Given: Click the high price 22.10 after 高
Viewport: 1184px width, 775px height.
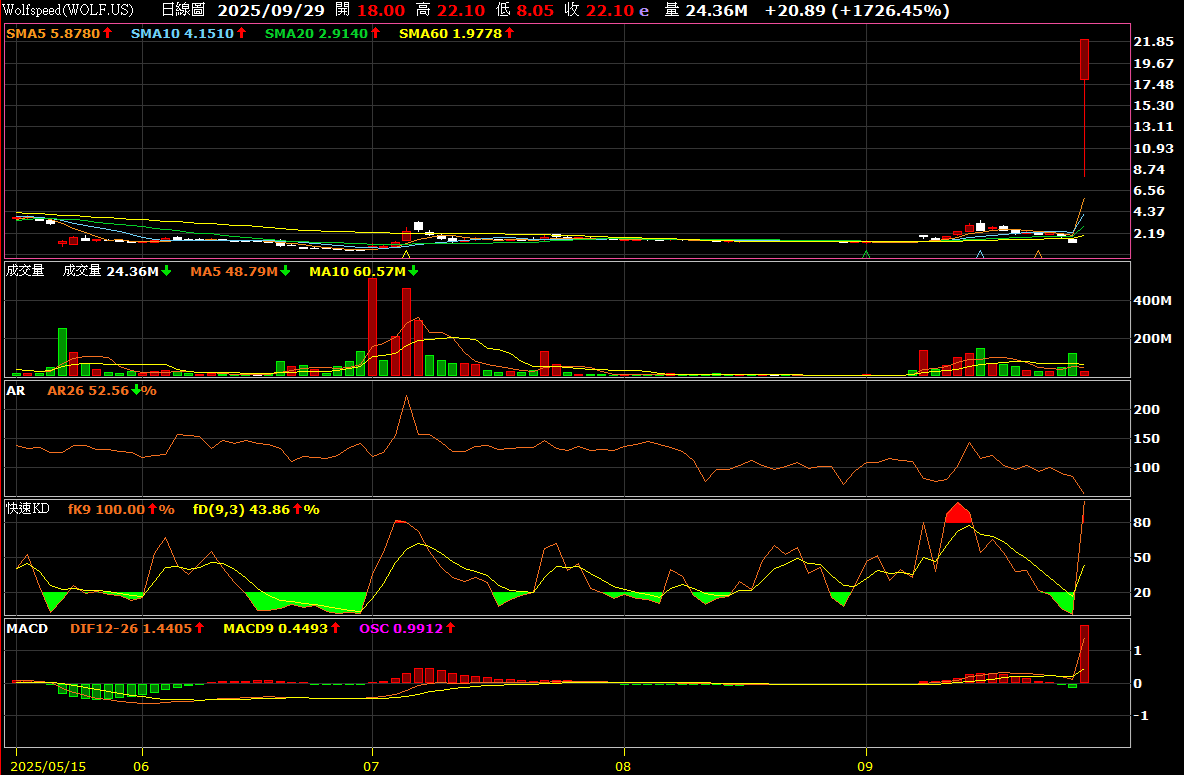Looking at the screenshot, I should point(461,11).
